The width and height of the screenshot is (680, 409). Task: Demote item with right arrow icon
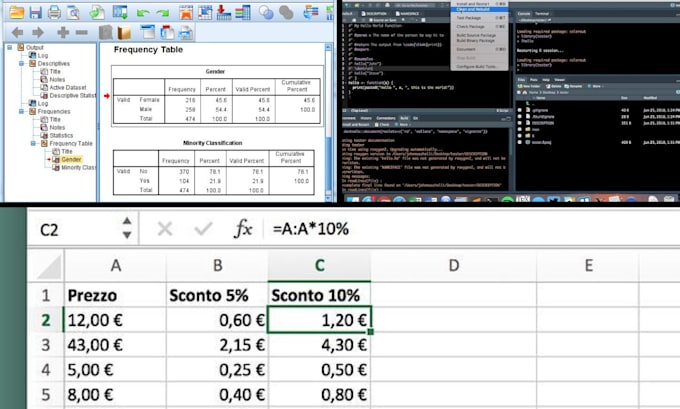pyautogui.click(x=38, y=32)
